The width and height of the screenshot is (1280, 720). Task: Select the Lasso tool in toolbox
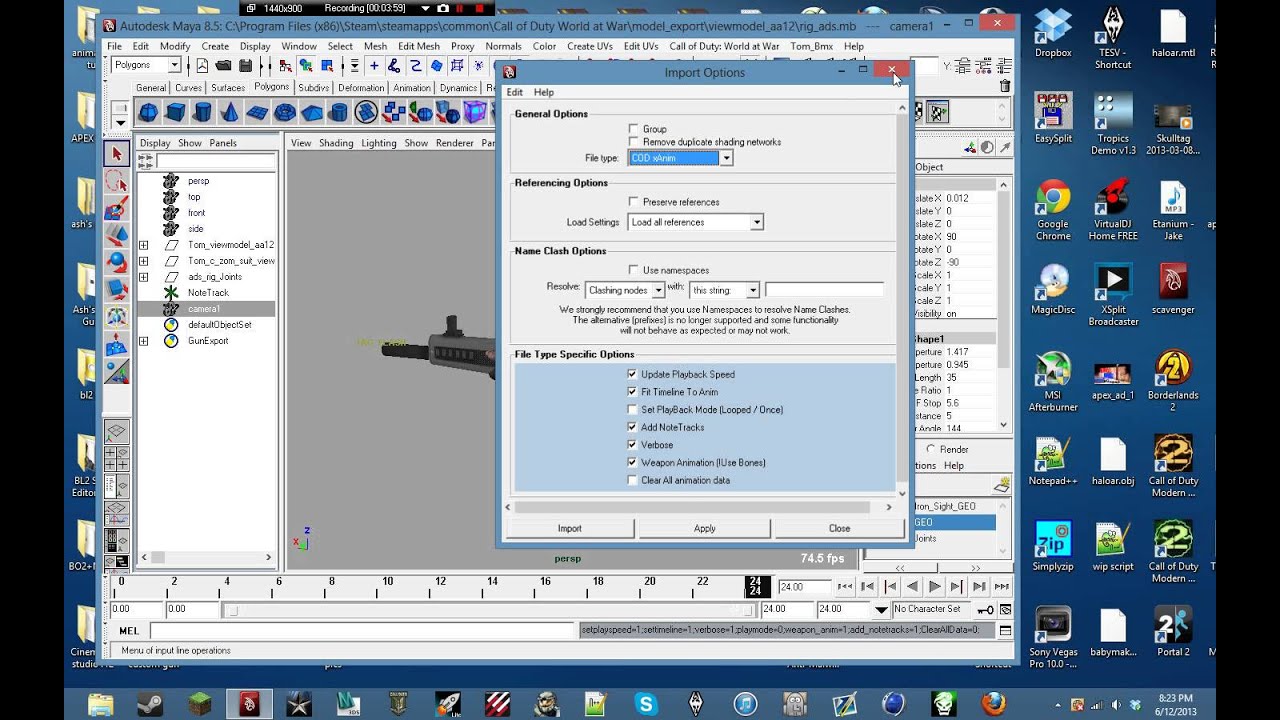117,181
